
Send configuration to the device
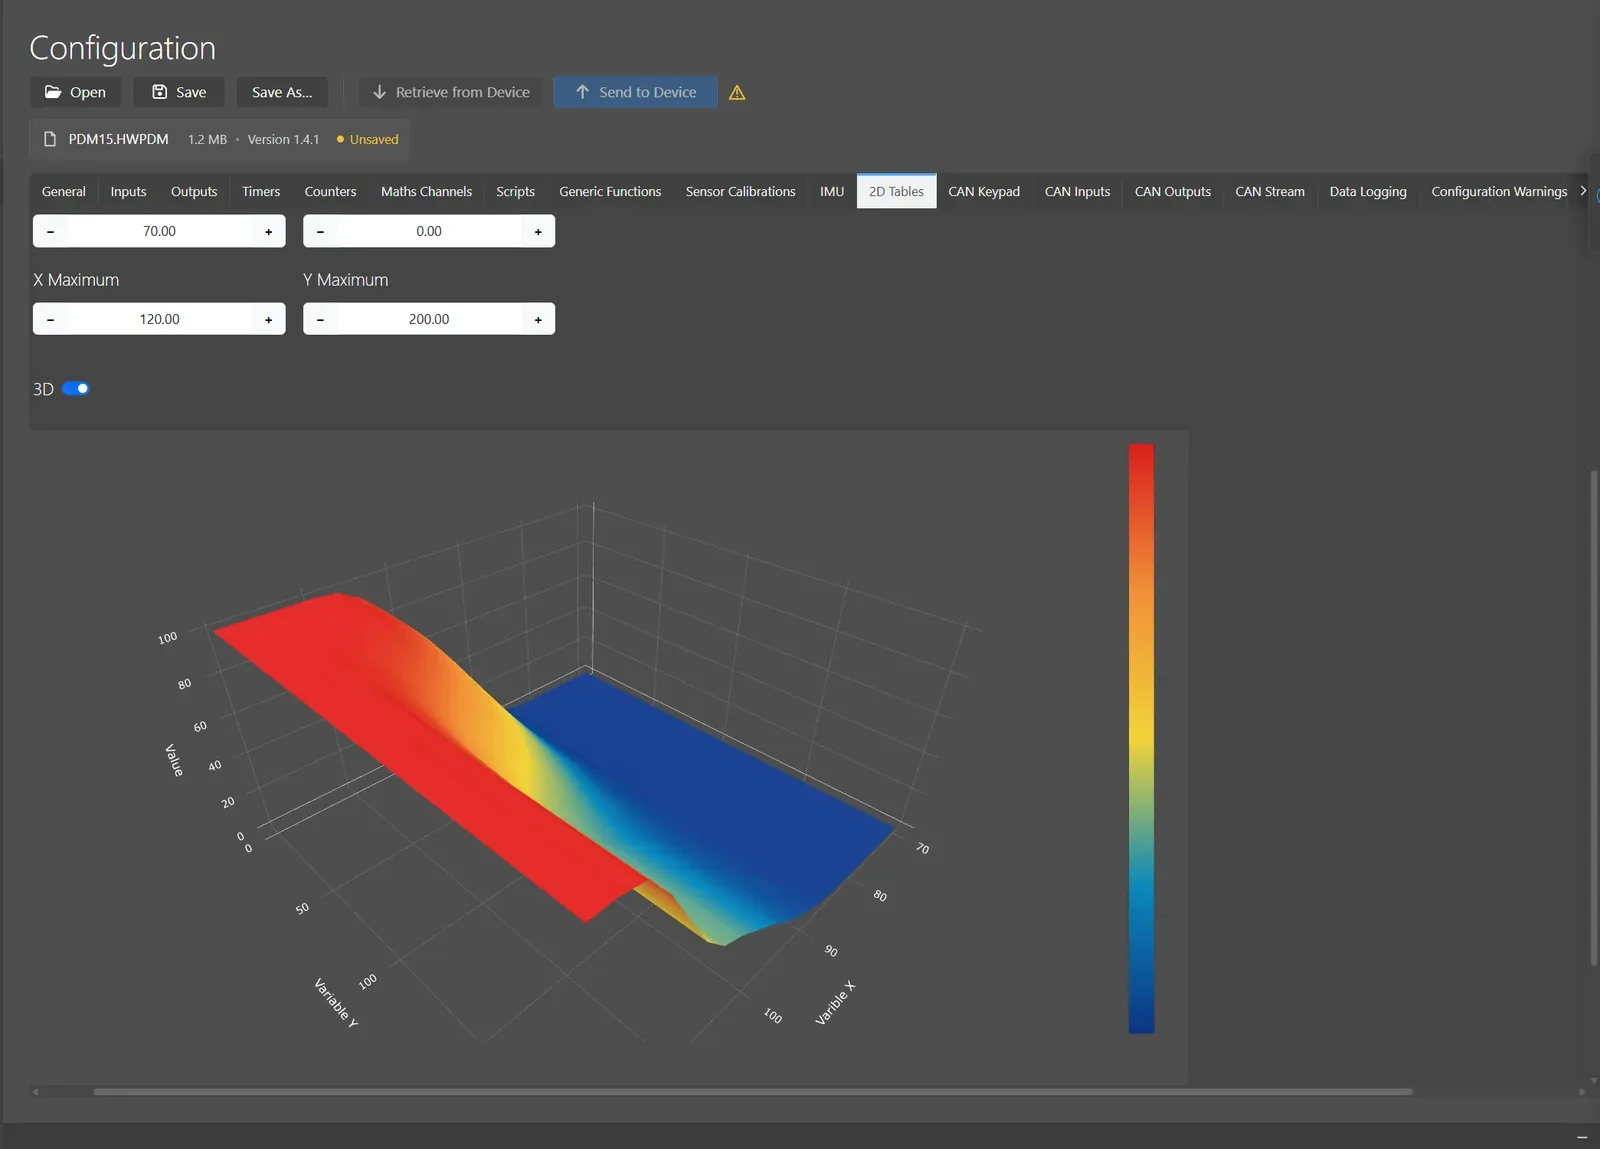[636, 92]
